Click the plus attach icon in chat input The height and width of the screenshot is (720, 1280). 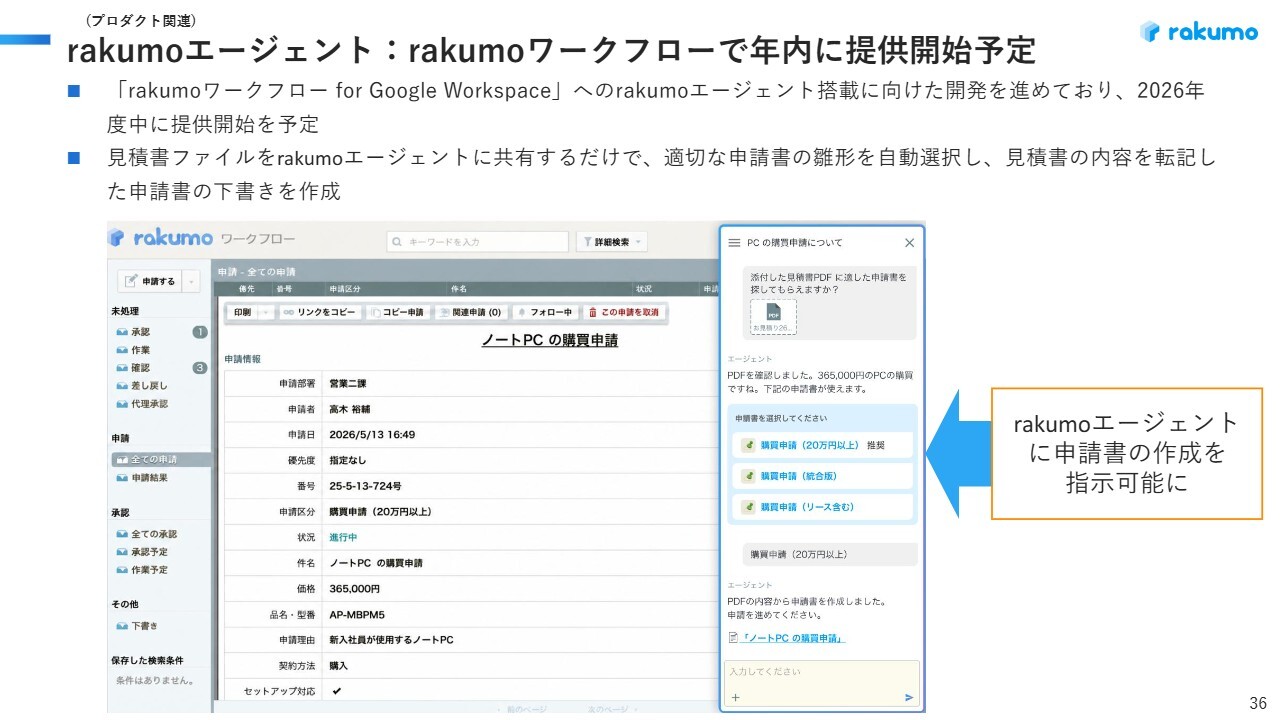click(735, 697)
